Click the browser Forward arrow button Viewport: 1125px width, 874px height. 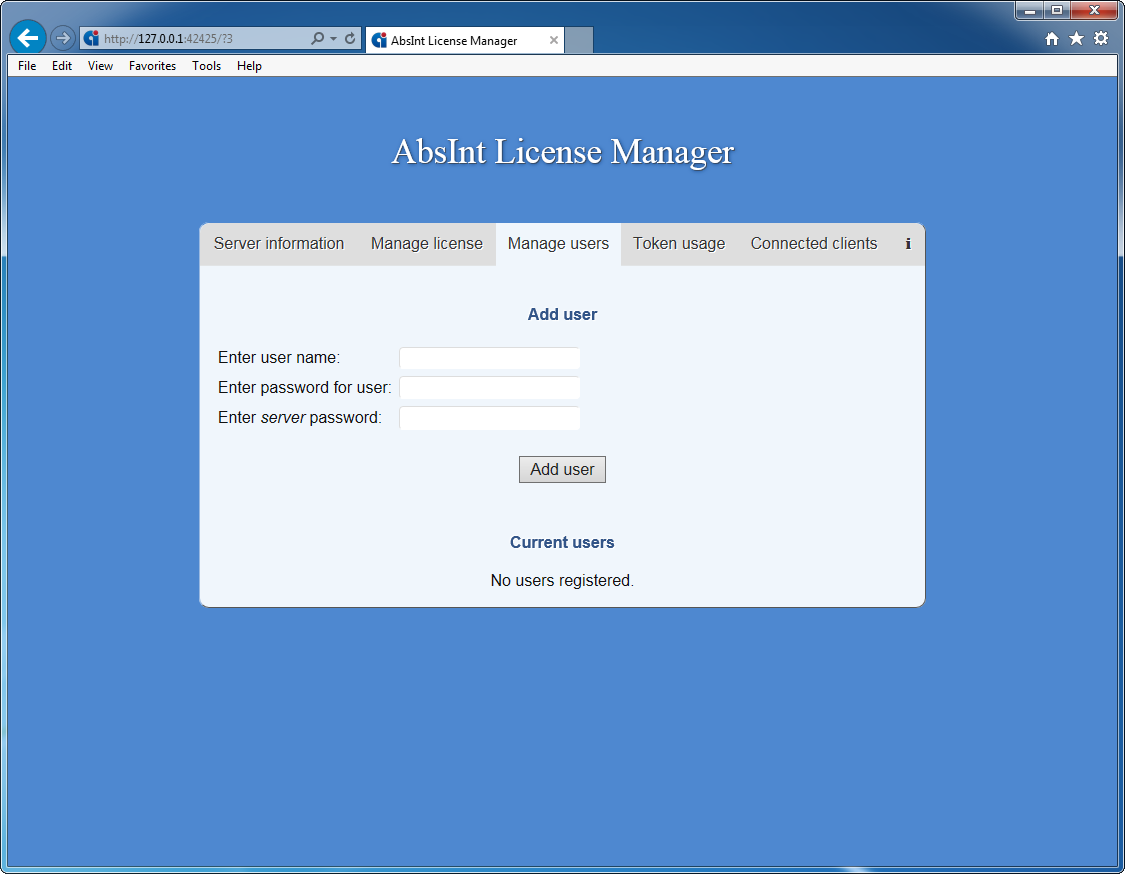(63, 38)
